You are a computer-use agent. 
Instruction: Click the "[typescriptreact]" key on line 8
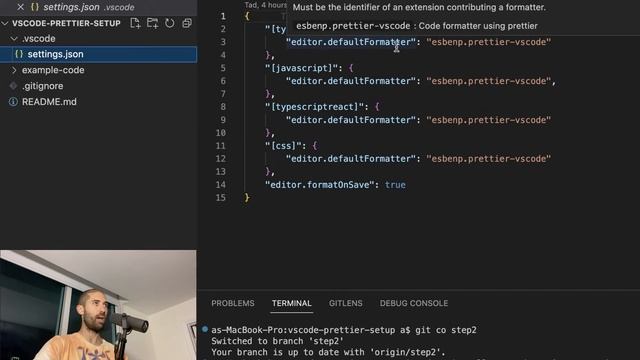[314, 107]
